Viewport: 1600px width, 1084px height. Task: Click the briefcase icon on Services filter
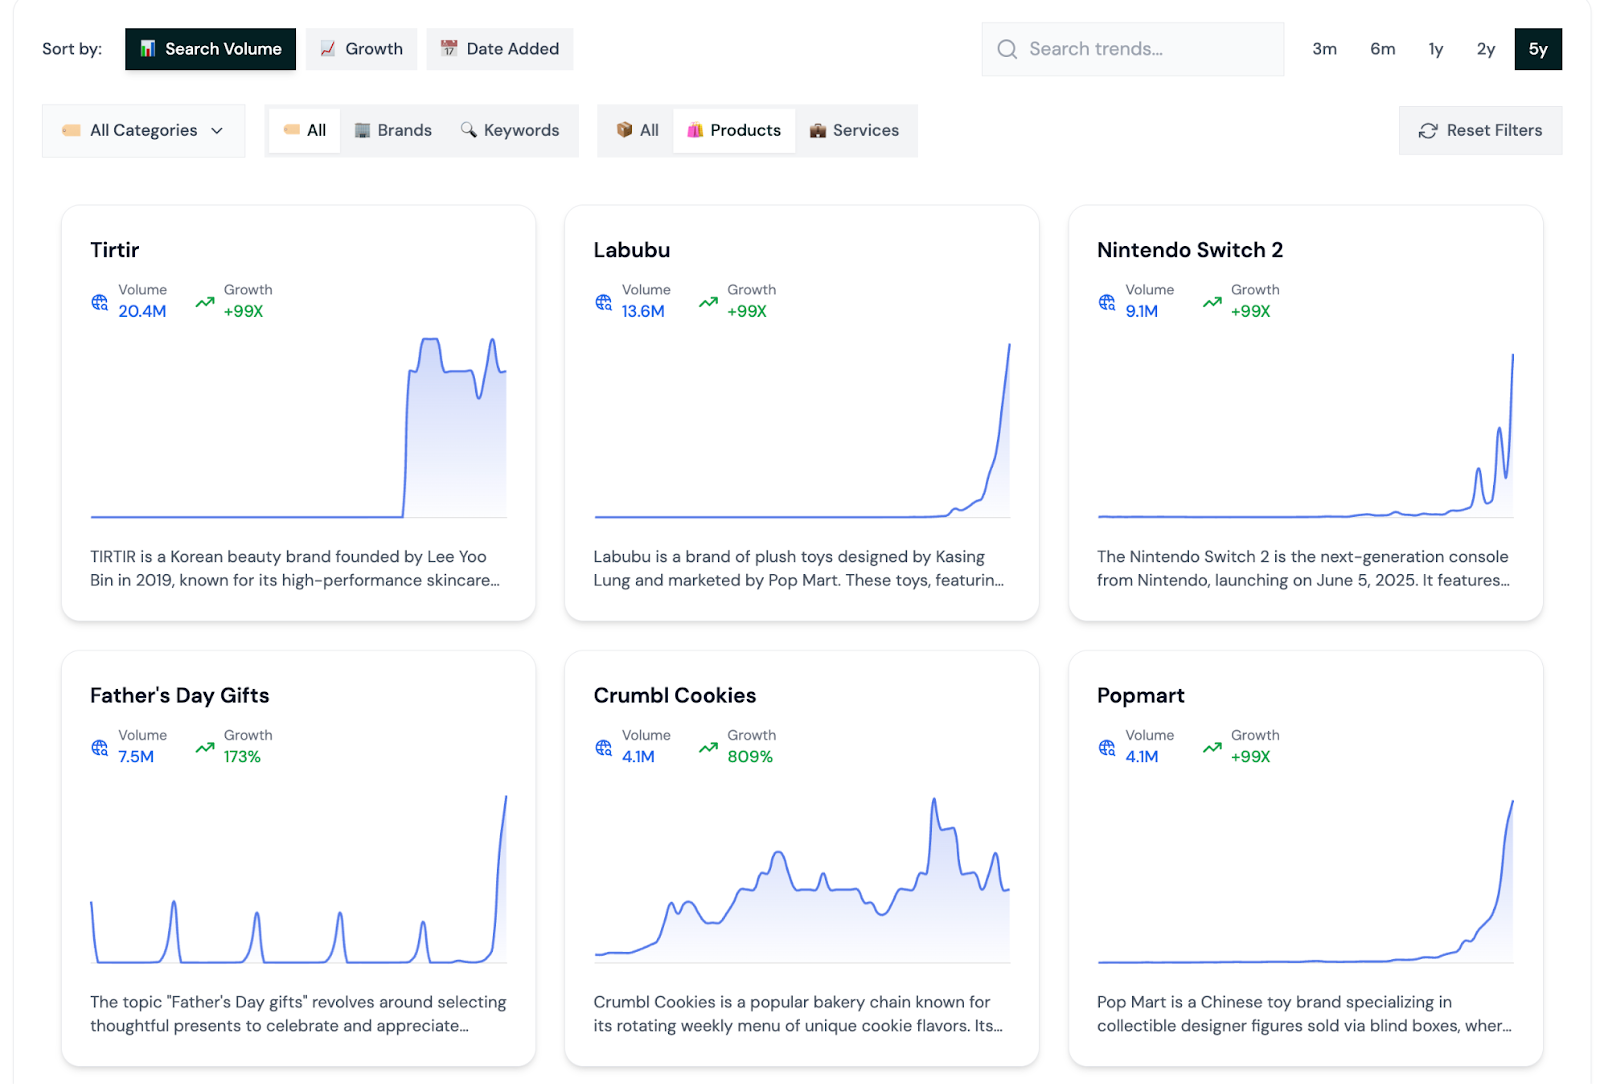point(818,130)
